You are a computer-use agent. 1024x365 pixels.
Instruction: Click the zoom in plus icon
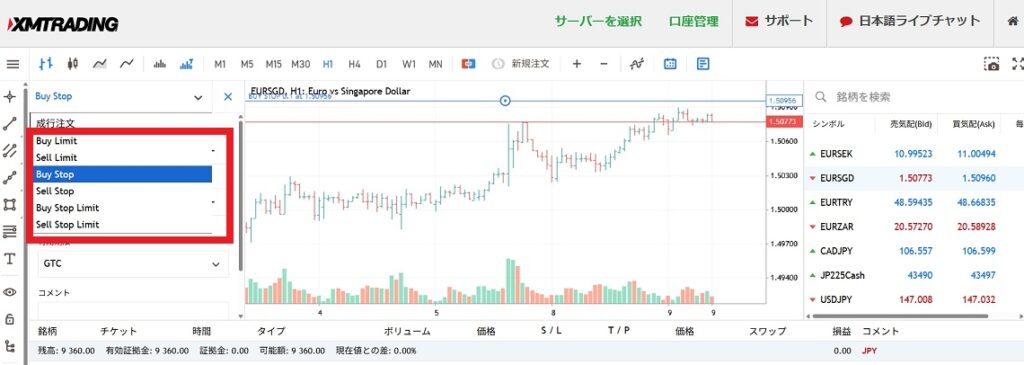pos(577,64)
